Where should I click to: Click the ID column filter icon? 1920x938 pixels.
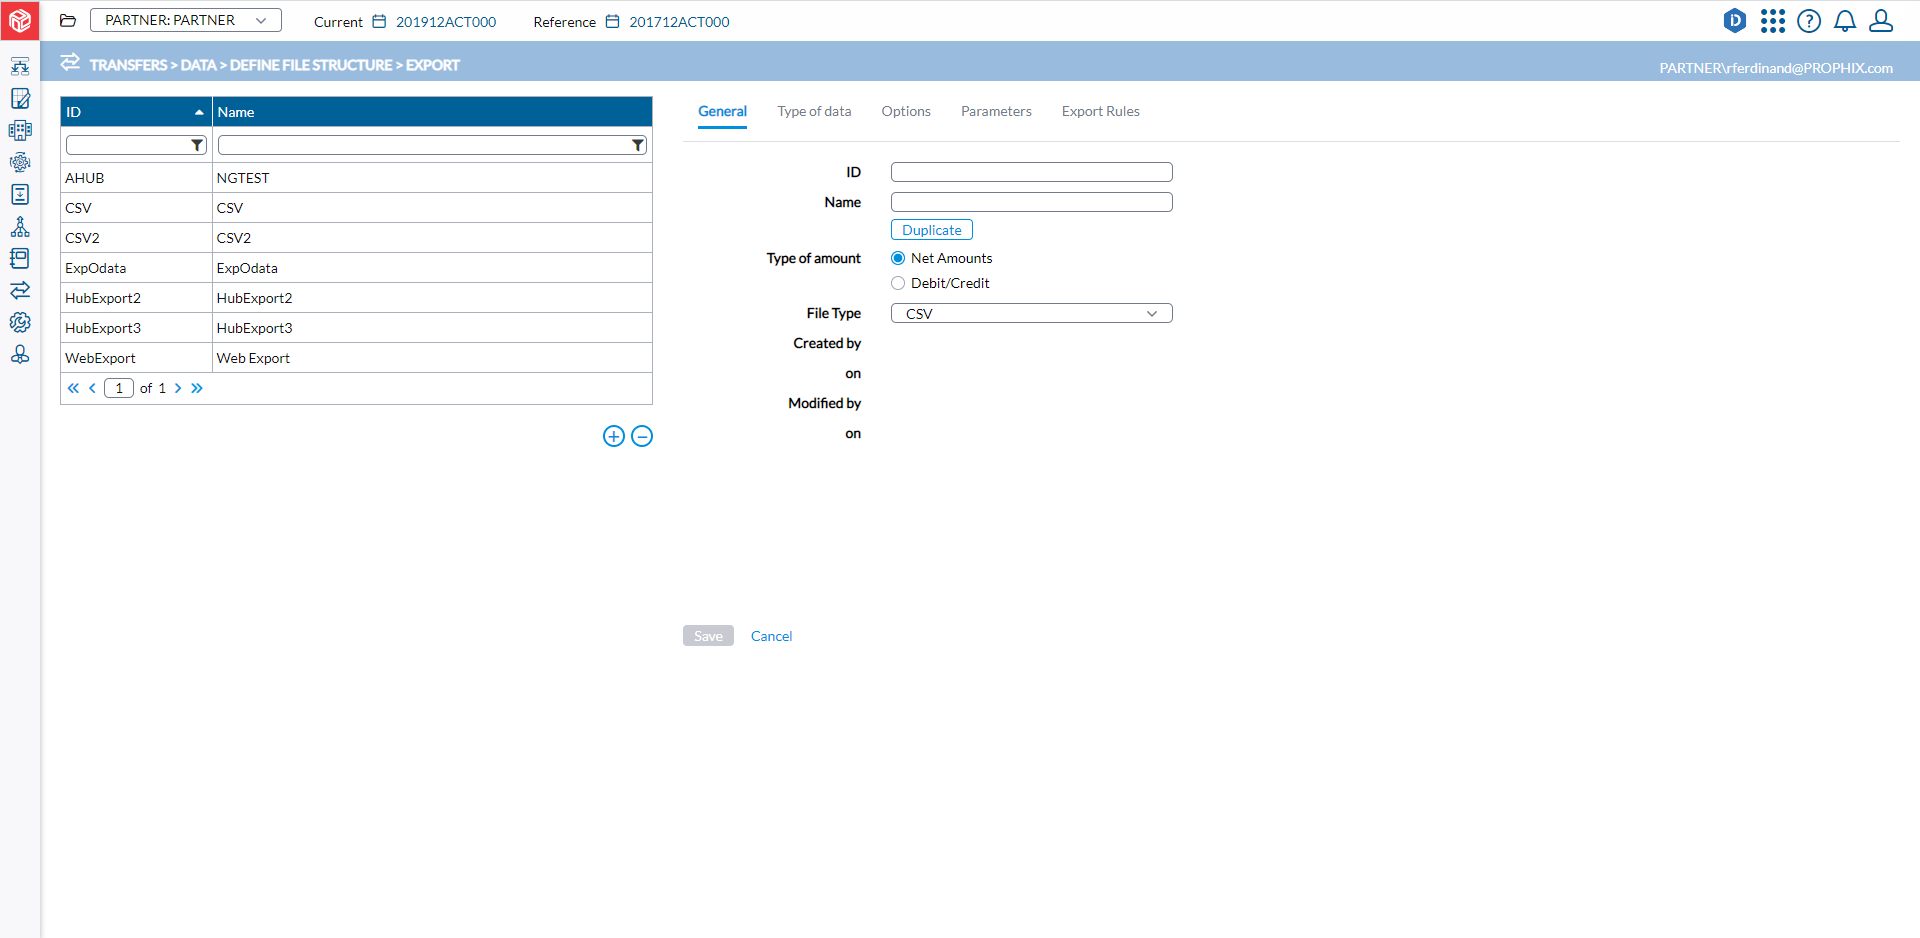[x=197, y=146]
